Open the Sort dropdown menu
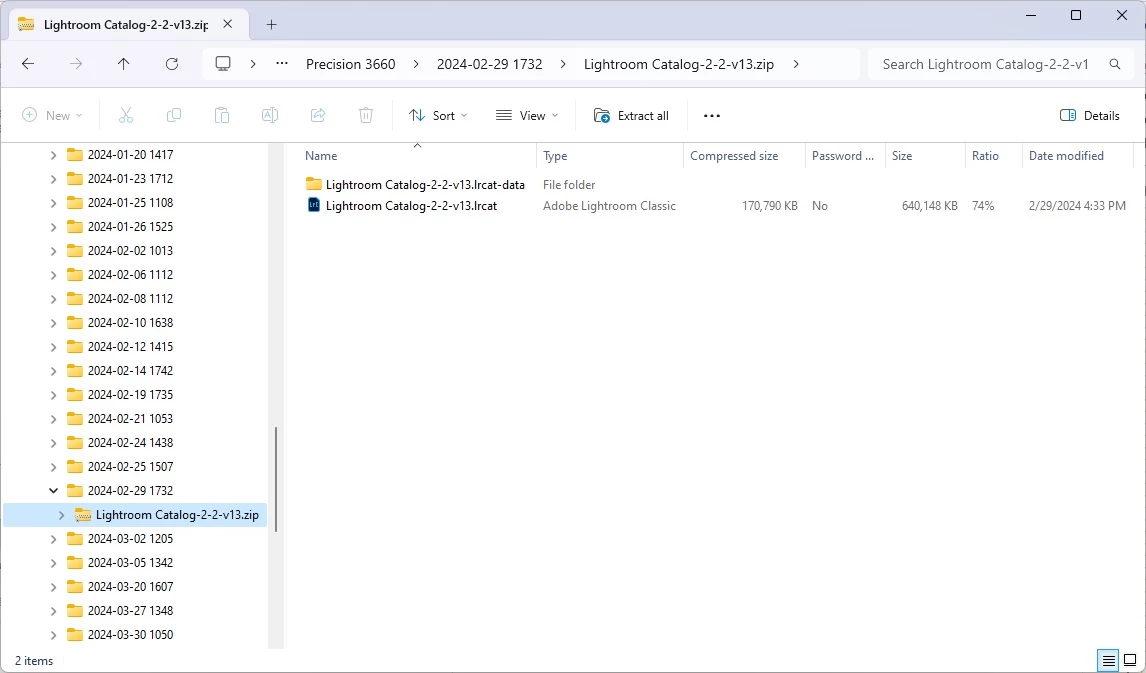Screen dimensions: 1146x673 click(x=439, y=115)
